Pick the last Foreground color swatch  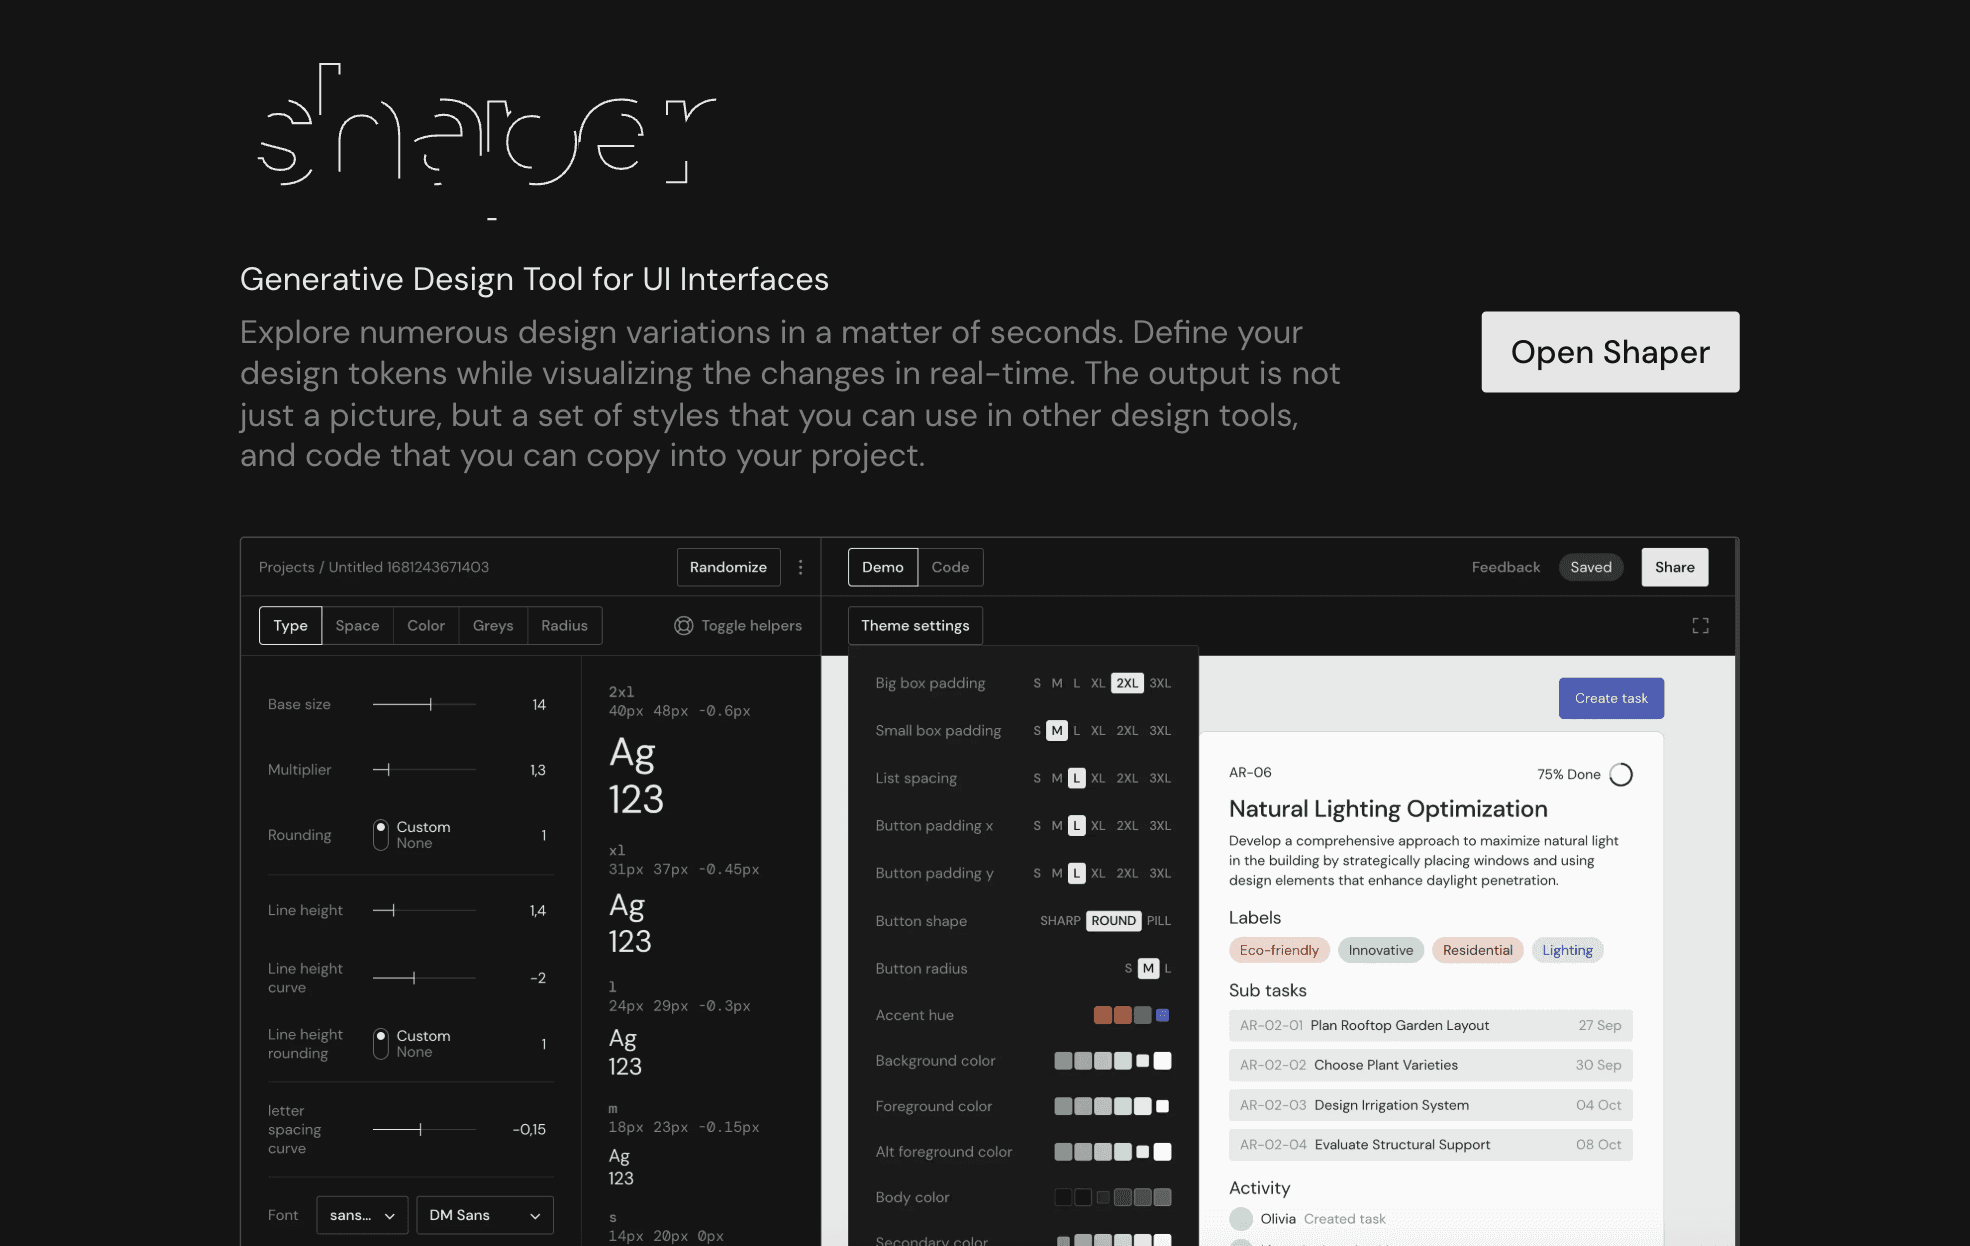[1162, 1106]
